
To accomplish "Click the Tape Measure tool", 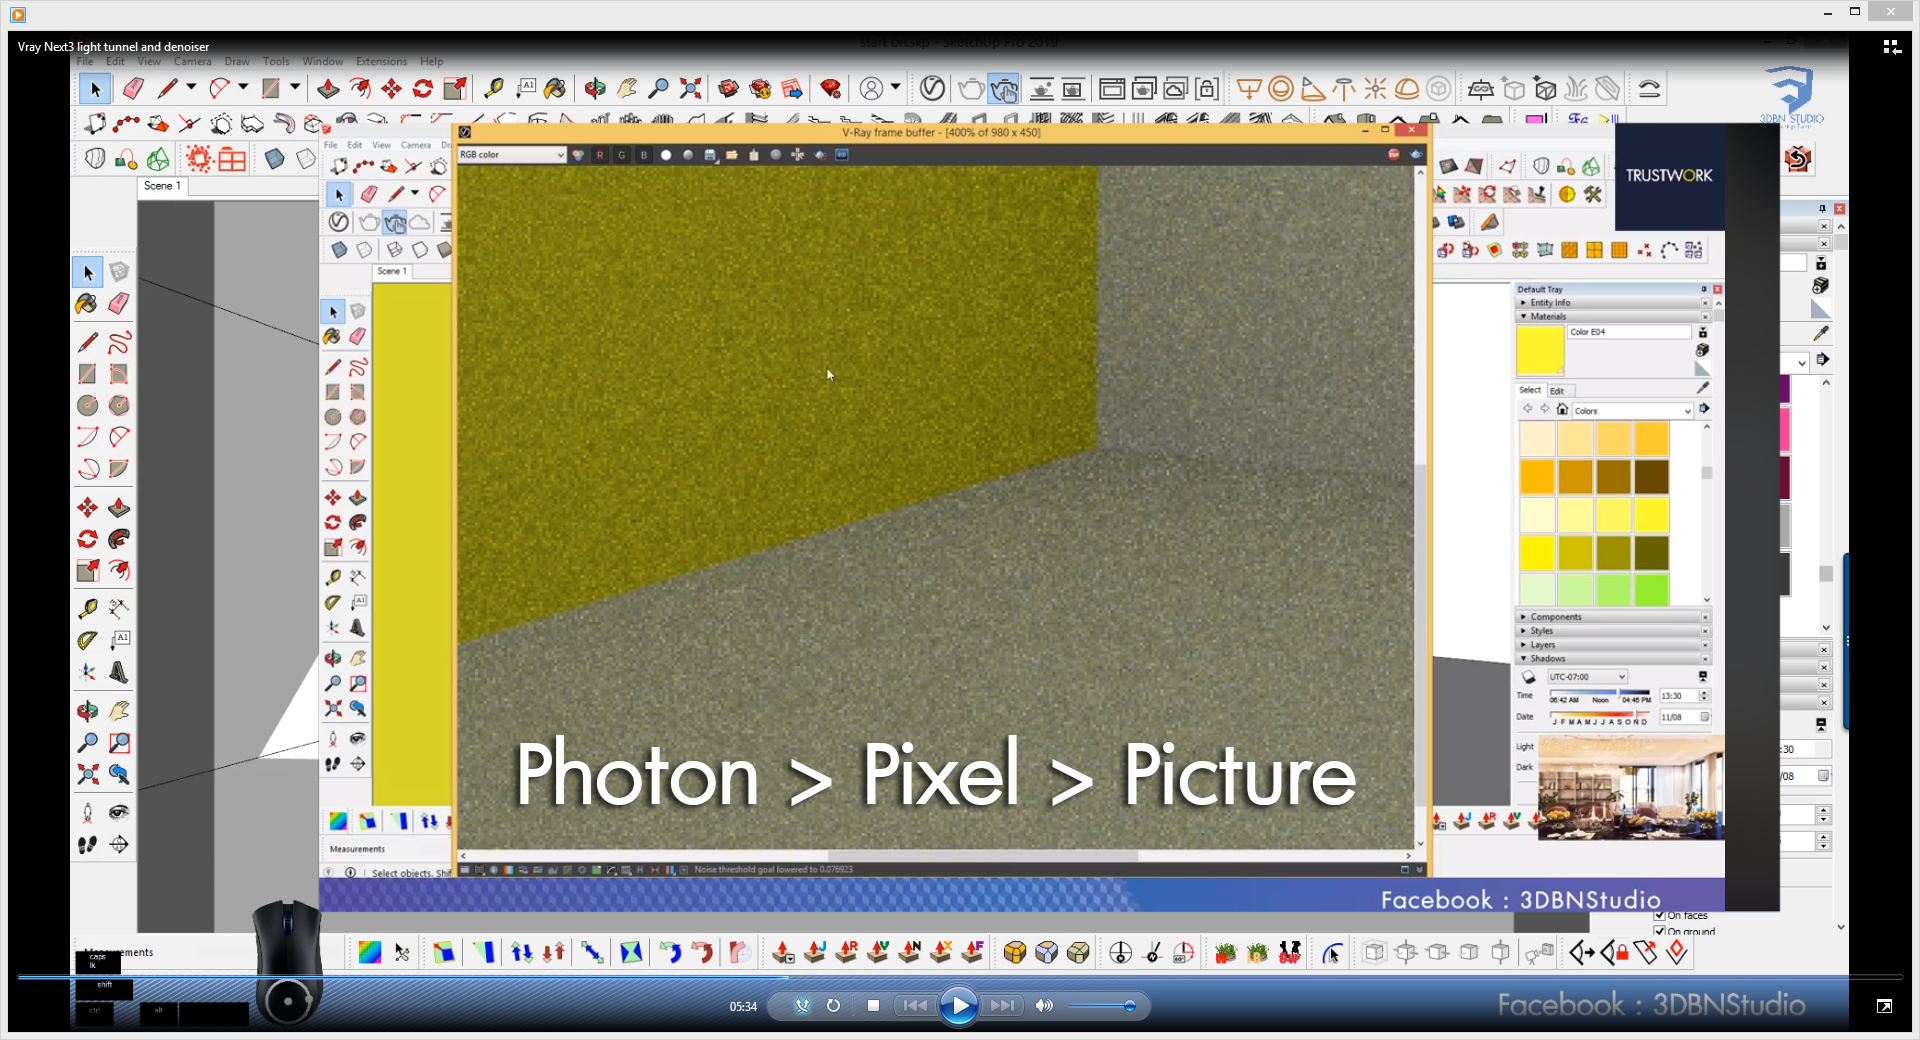I will click(493, 89).
